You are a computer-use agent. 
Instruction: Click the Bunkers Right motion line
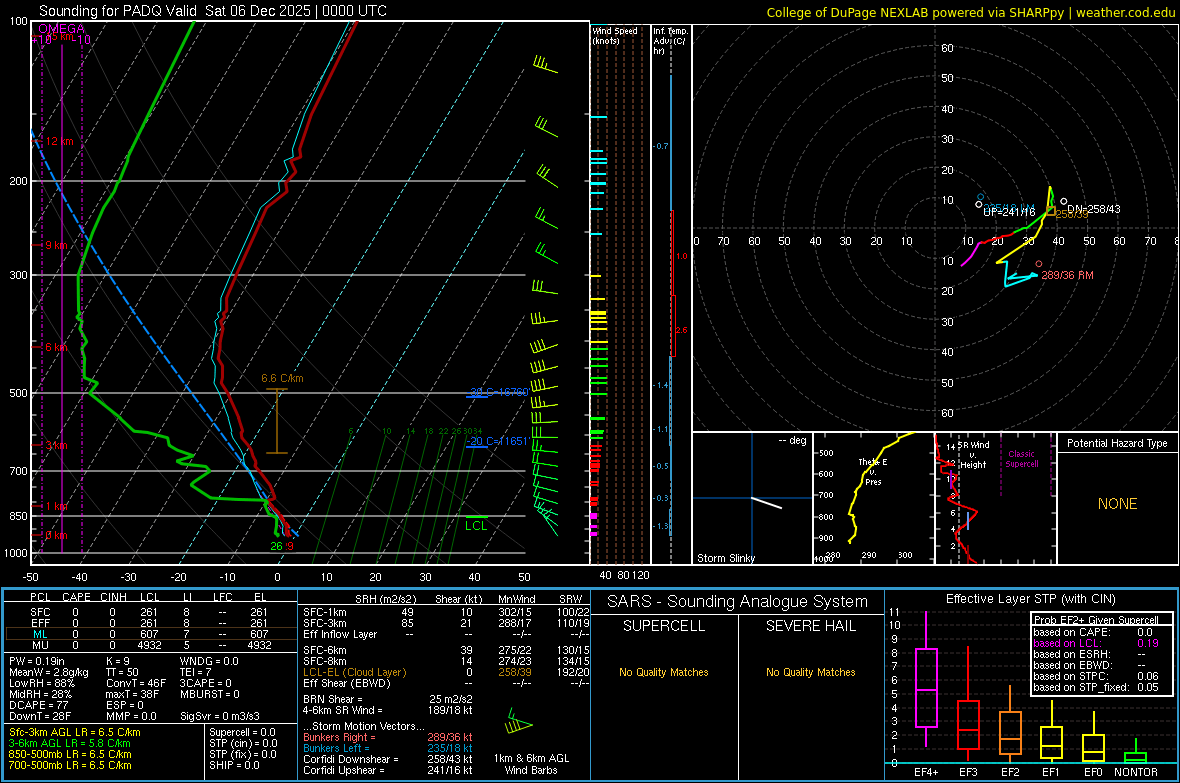388,737
